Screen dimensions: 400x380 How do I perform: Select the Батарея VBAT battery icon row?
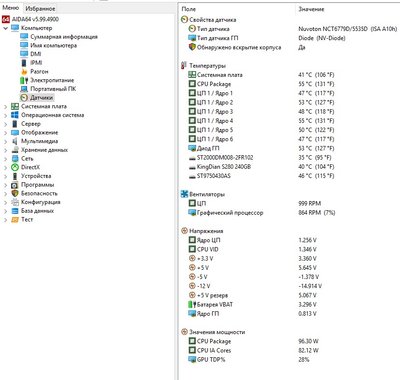(x=192, y=304)
